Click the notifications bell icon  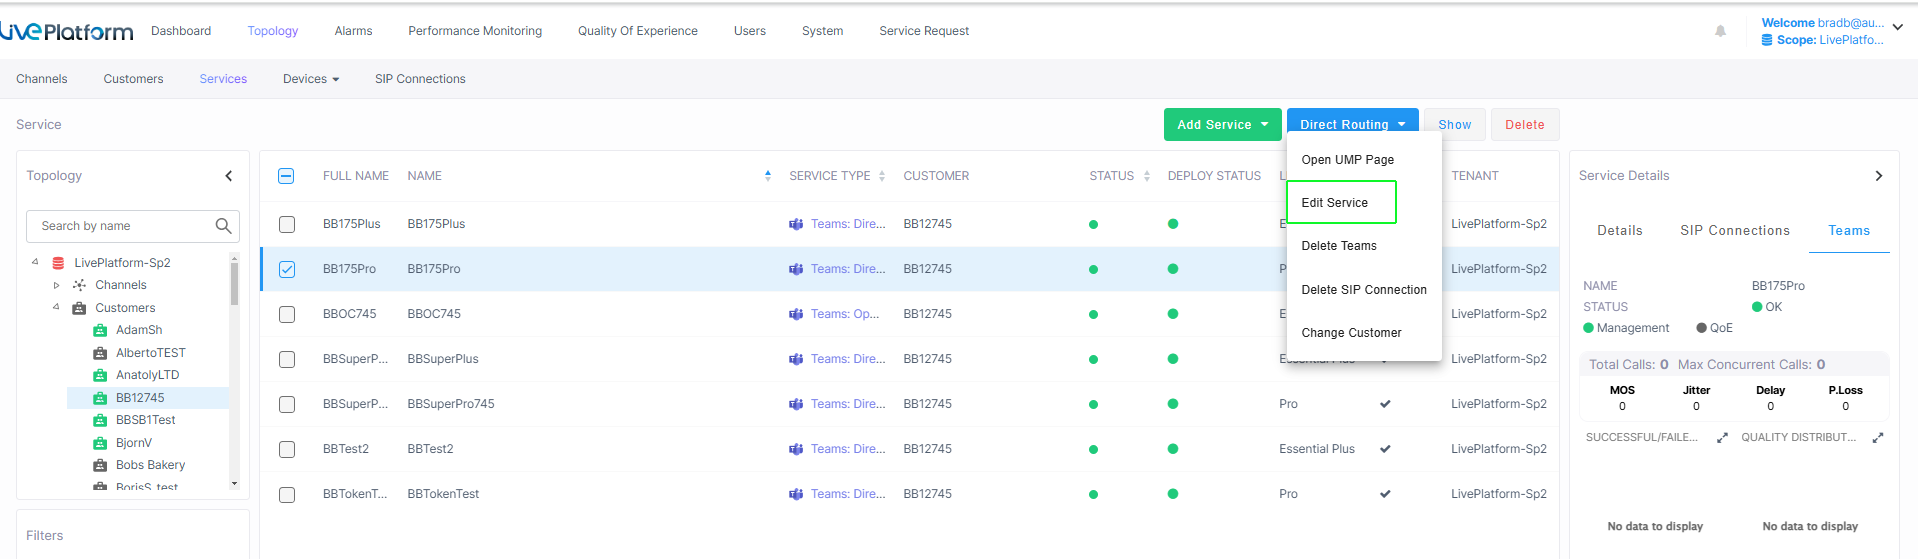(1720, 31)
